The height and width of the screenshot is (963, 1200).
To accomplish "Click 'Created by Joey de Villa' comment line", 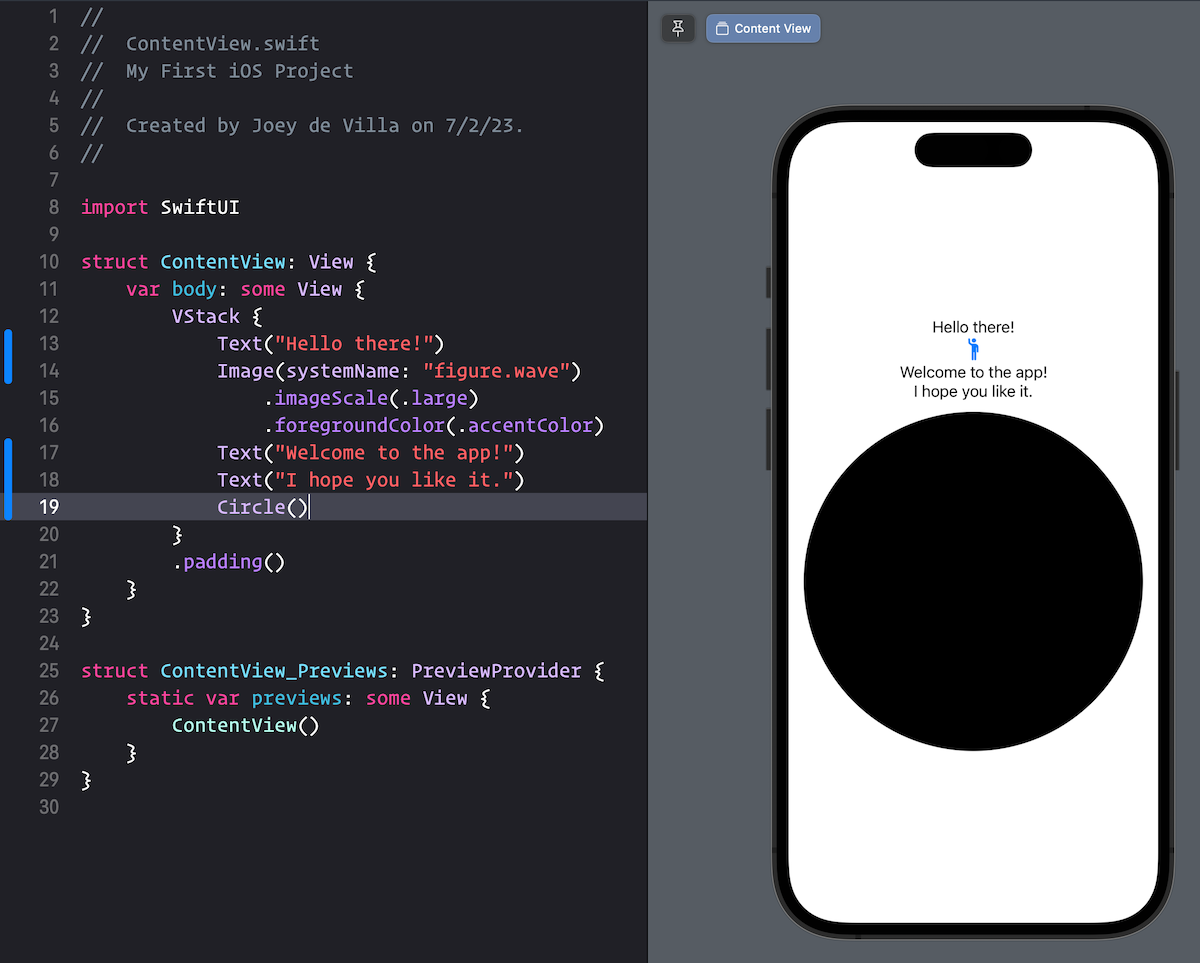I will (302, 125).
